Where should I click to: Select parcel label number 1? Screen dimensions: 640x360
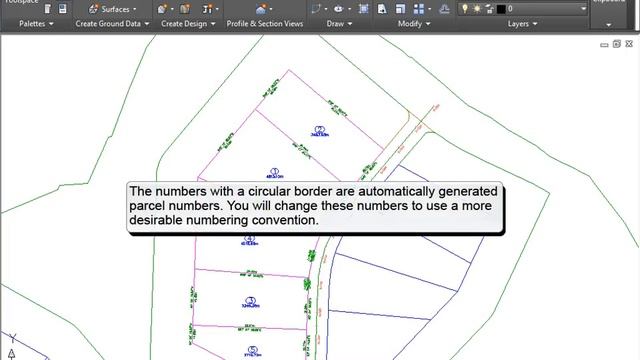[x=274, y=173]
